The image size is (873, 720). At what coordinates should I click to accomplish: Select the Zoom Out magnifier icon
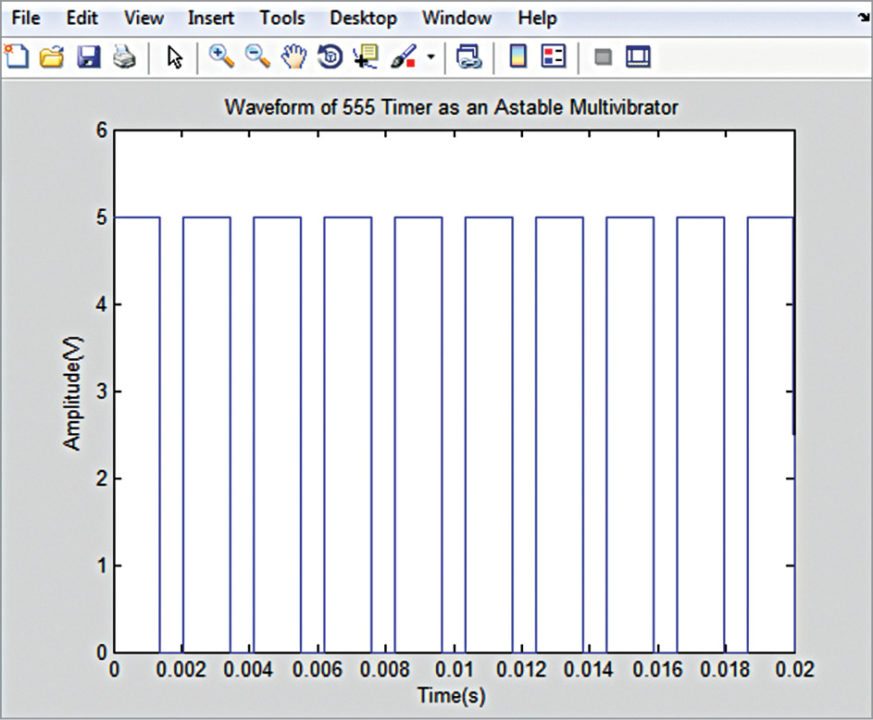258,57
